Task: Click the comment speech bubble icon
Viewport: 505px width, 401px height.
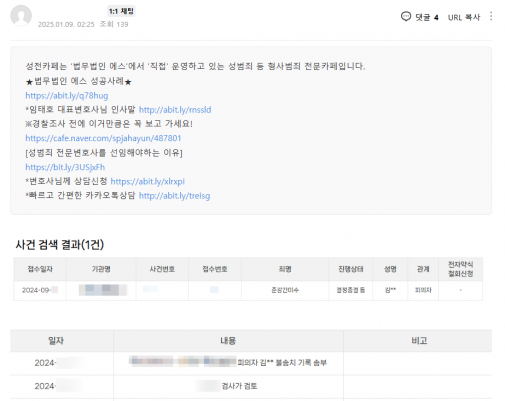Action: tap(406, 17)
